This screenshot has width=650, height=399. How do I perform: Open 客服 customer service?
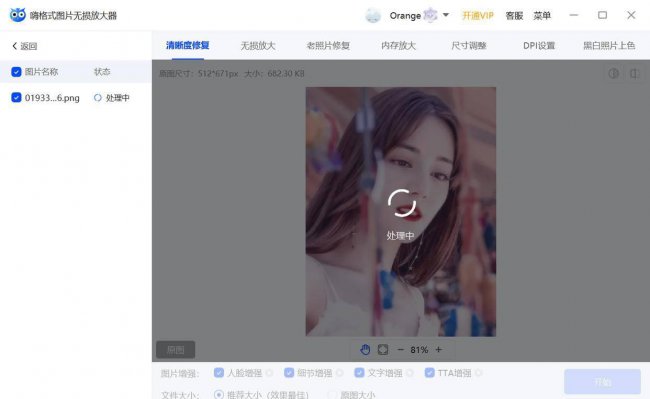(x=514, y=16)
